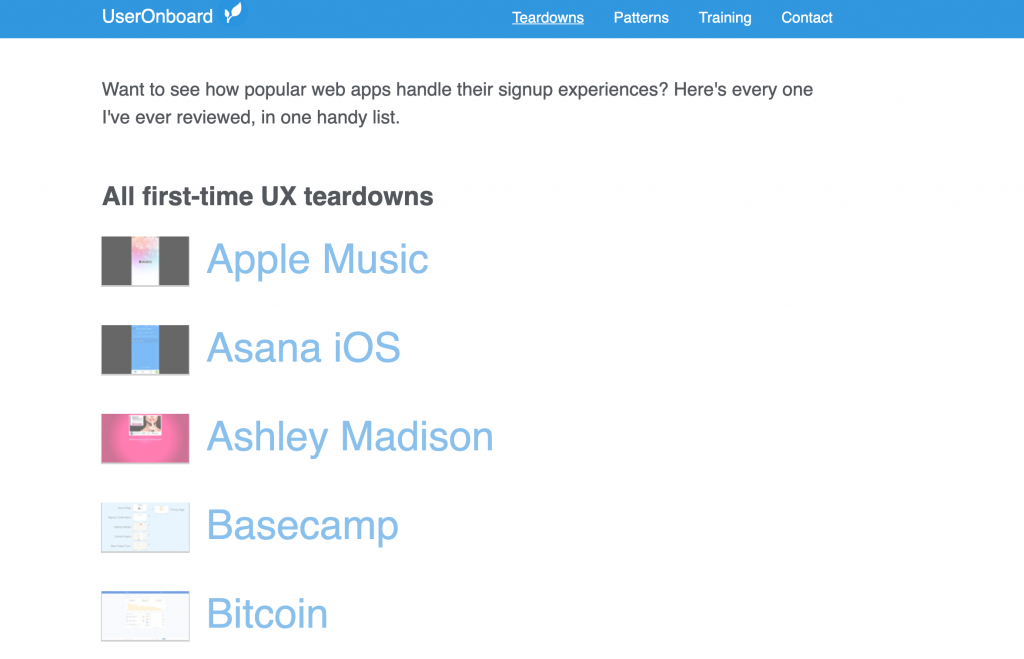The height and width of the screenshot is (659, 1024).
Task: Go to the Teardowns menu item
Action: [547, 18]
